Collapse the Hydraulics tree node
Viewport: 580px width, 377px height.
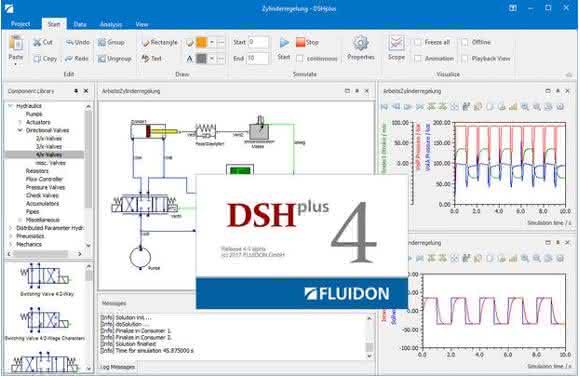pos(10,106)
